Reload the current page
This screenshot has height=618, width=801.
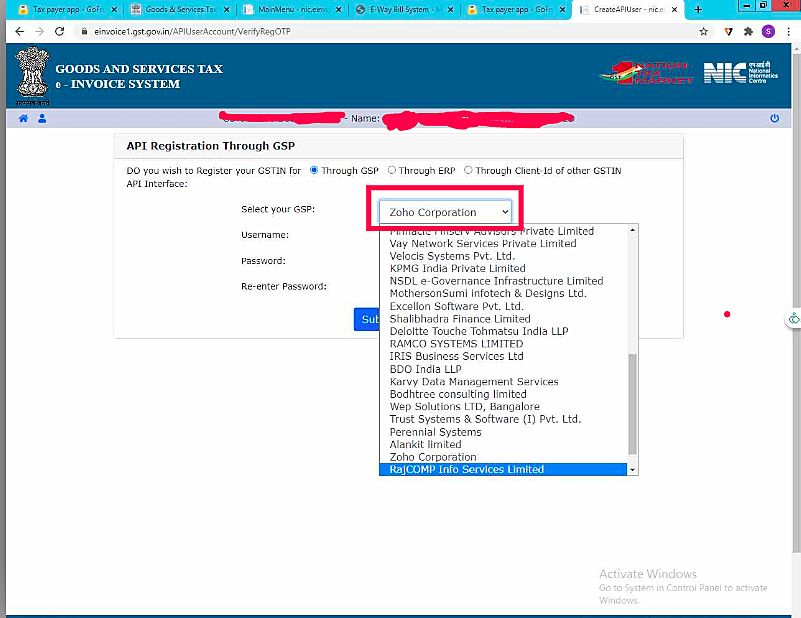coord(59,32)
